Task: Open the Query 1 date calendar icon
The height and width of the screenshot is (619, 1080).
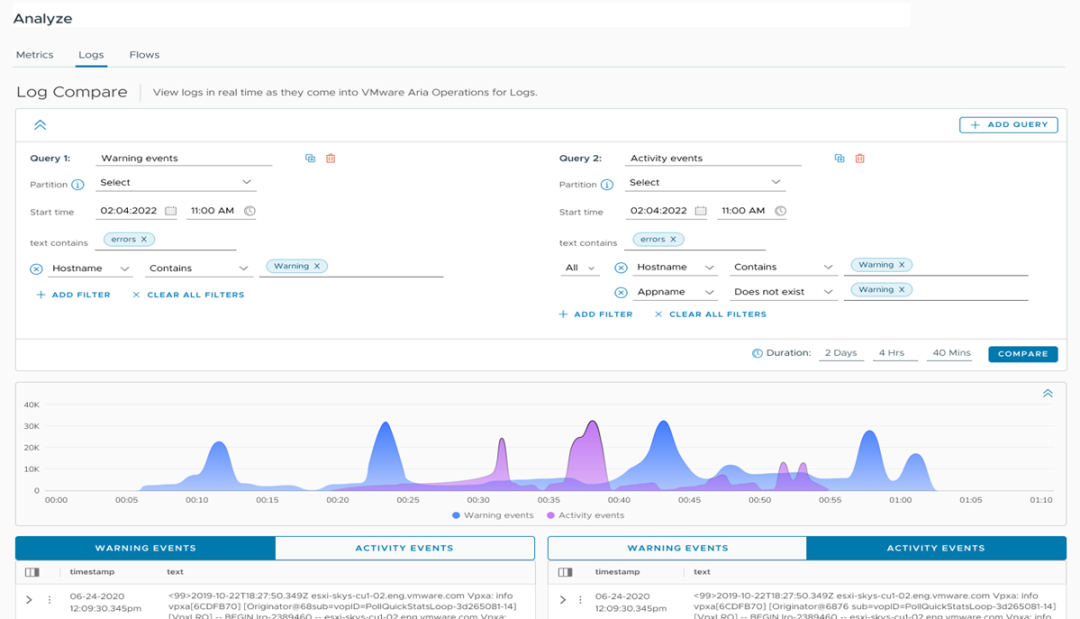Action: 171,211
